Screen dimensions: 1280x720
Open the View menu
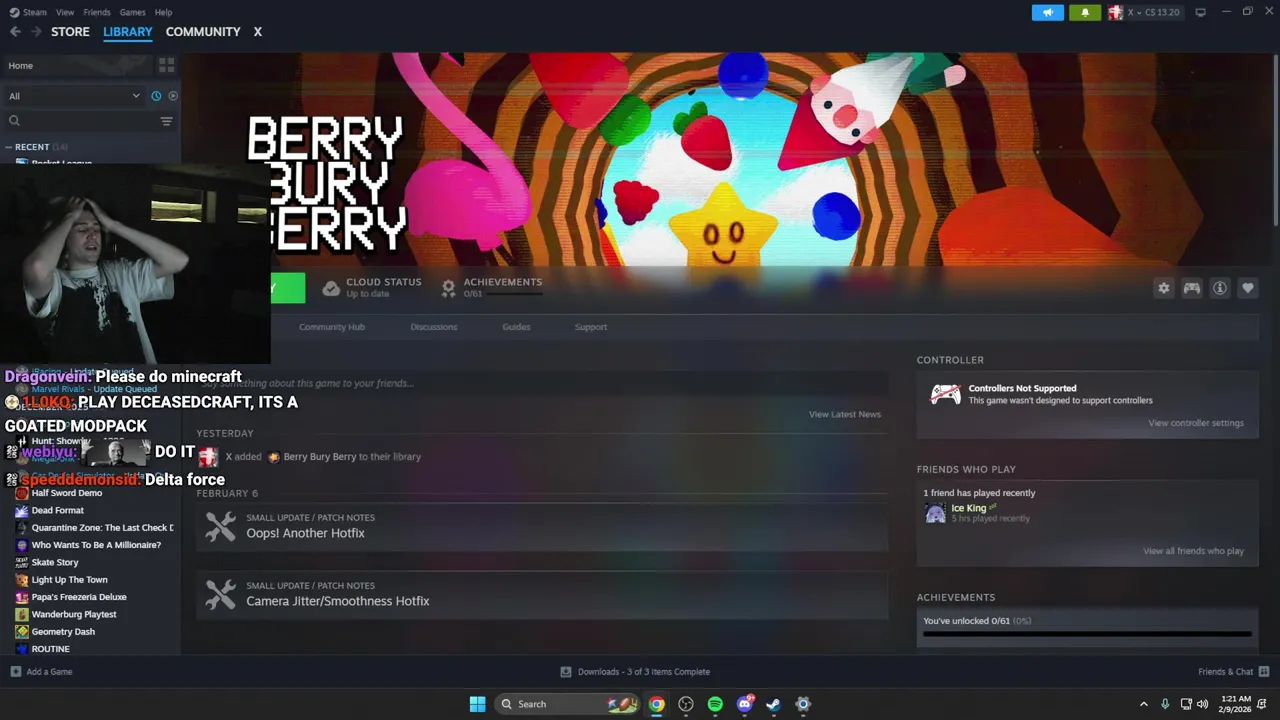65,12
